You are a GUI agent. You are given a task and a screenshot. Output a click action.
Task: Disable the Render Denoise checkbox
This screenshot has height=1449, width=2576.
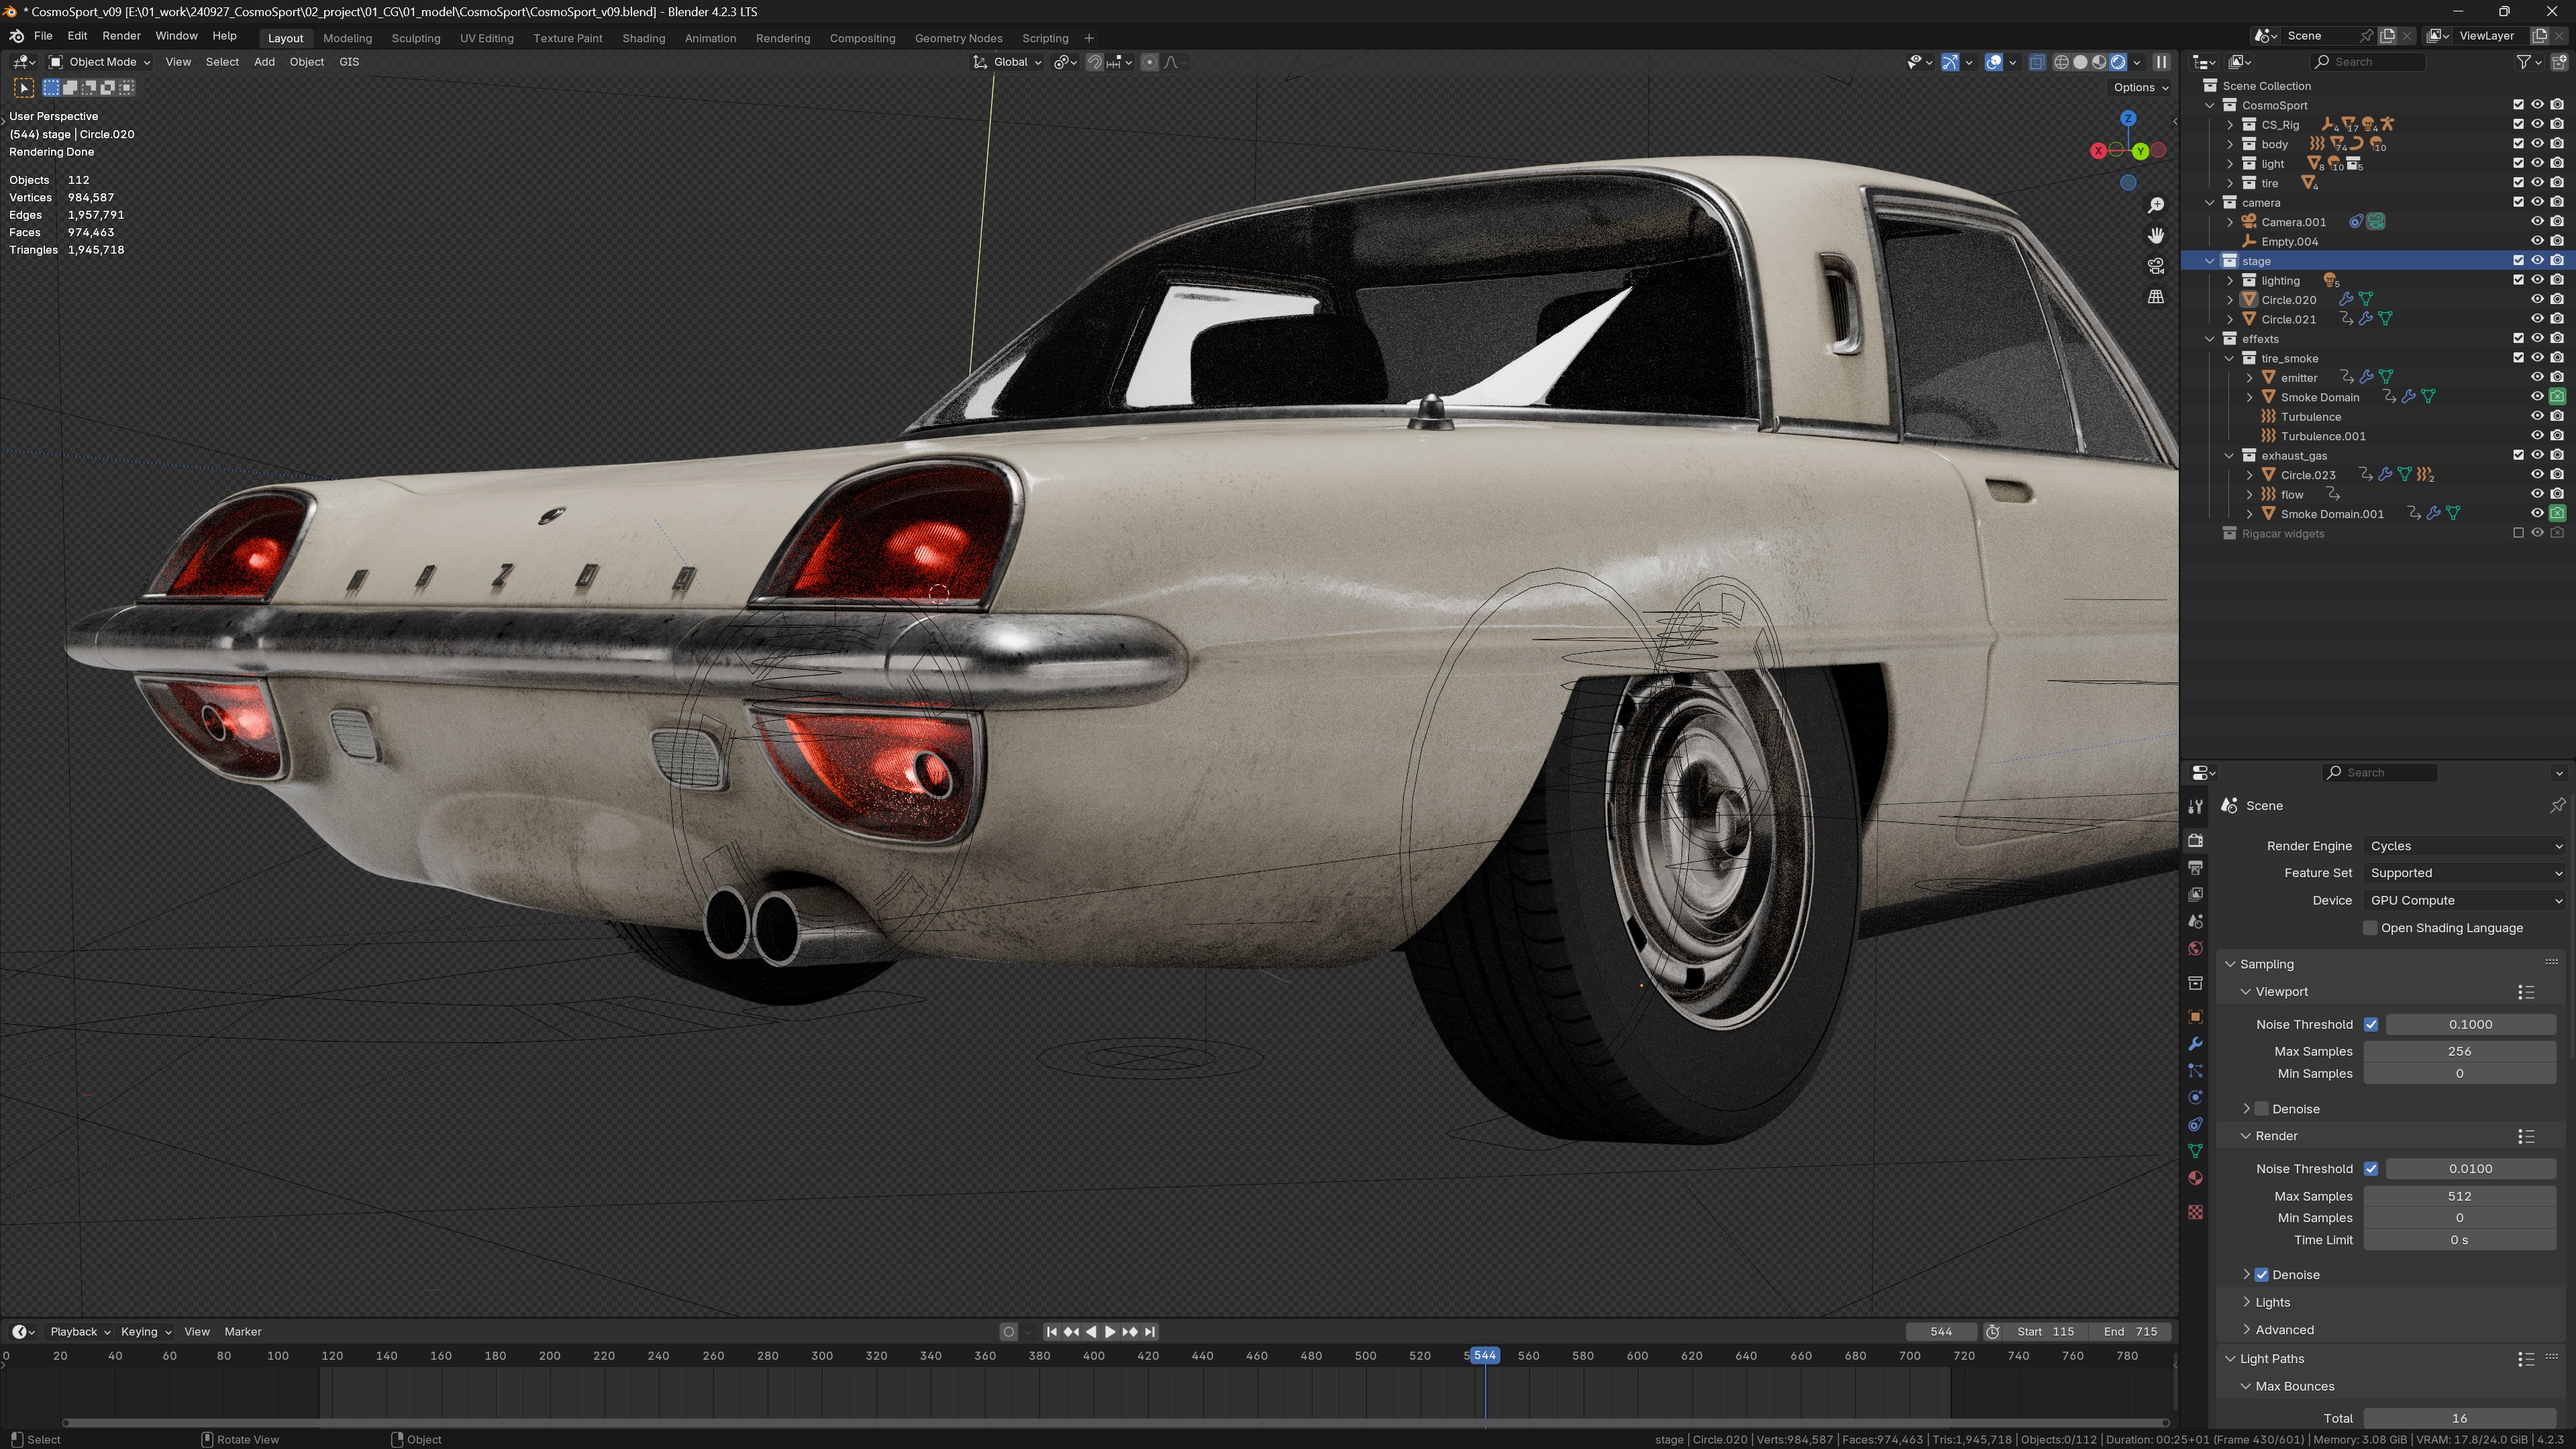[2261, 1275]
